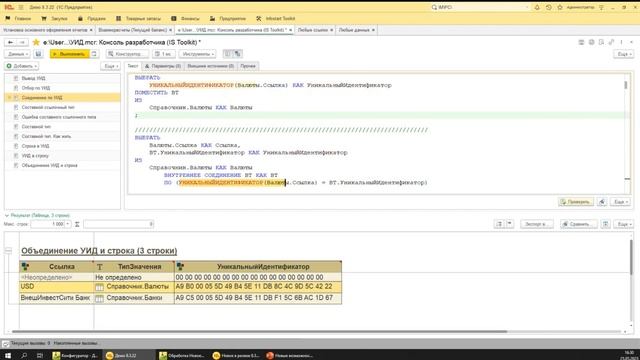Switch to Обработка Новое taskbar item
Viewport: 640px width, 360px height.
click(182, 356)
